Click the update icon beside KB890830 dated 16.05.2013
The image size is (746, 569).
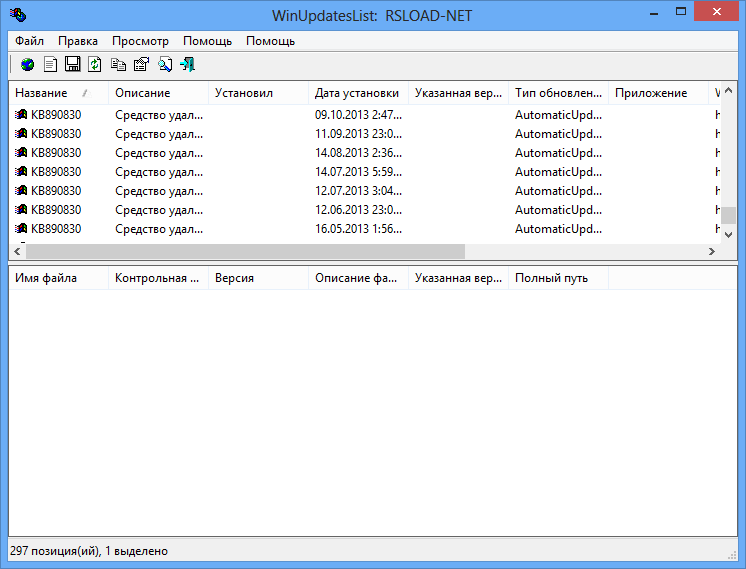(x=21, y=228)
